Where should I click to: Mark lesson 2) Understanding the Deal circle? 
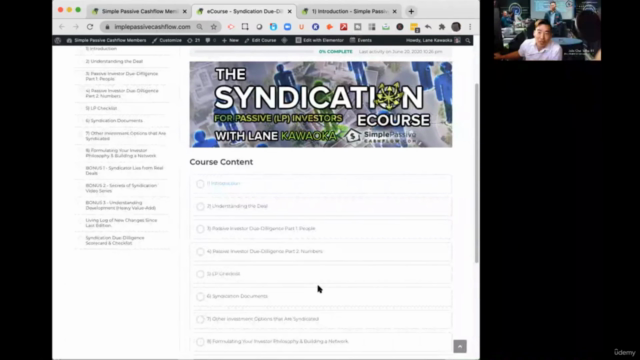click(200, 207)
